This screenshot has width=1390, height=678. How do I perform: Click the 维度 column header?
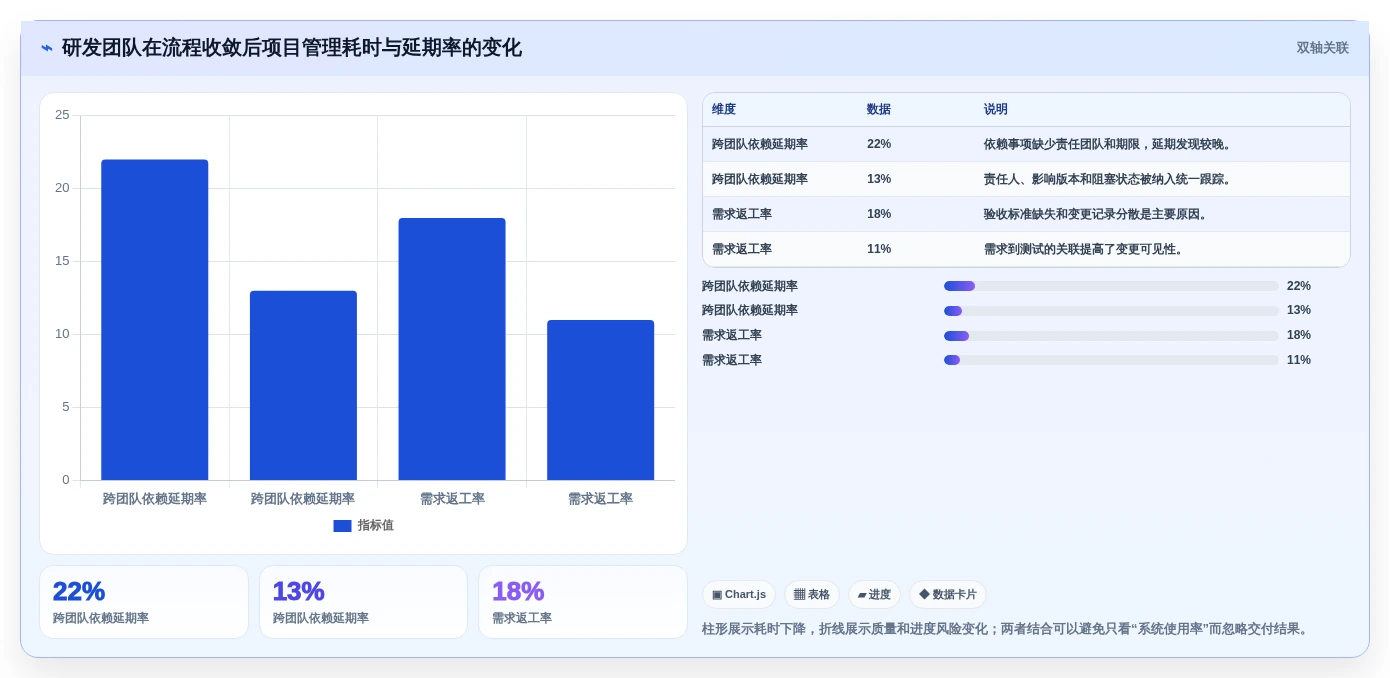click(x=724, y=110)
